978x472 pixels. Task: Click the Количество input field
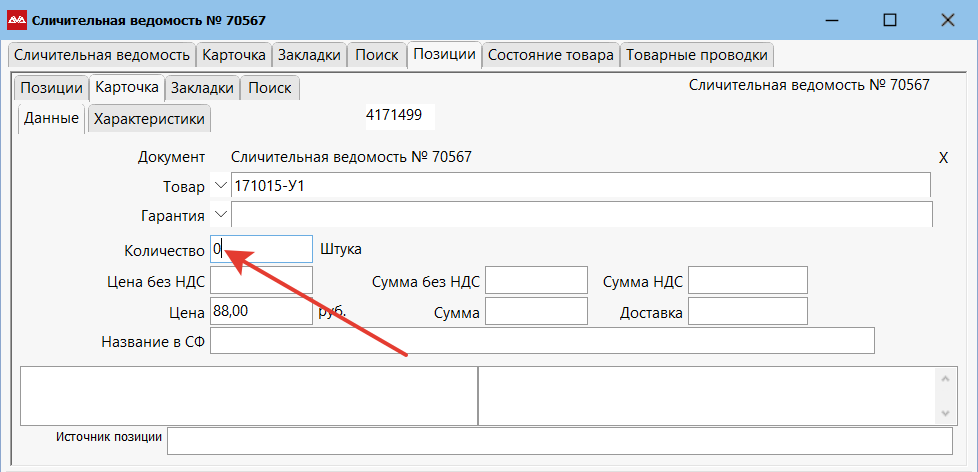pos(262,249)
